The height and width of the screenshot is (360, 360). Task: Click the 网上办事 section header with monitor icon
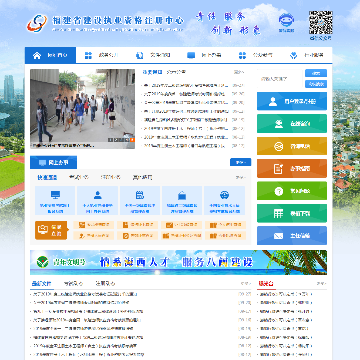point(53,162)
